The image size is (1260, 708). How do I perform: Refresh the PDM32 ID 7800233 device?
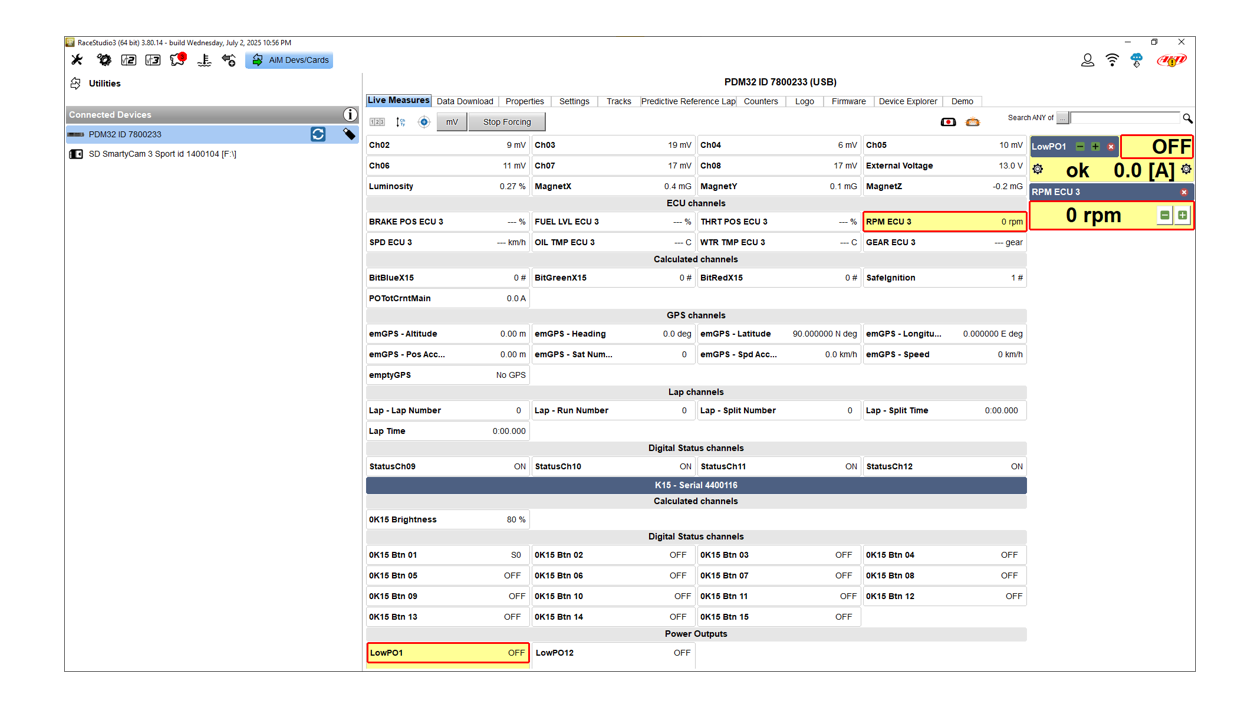coord(318,134)
